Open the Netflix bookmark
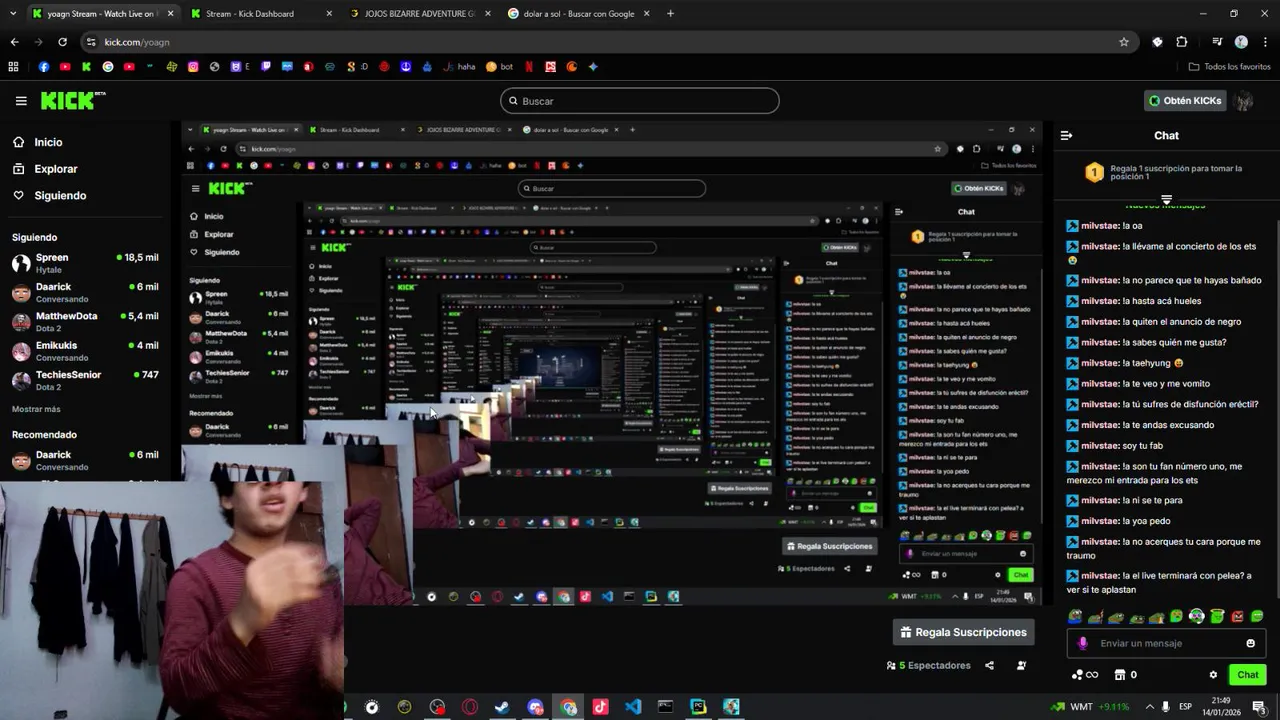Viewport: 1280px width, 720px height. click(529, 67)
